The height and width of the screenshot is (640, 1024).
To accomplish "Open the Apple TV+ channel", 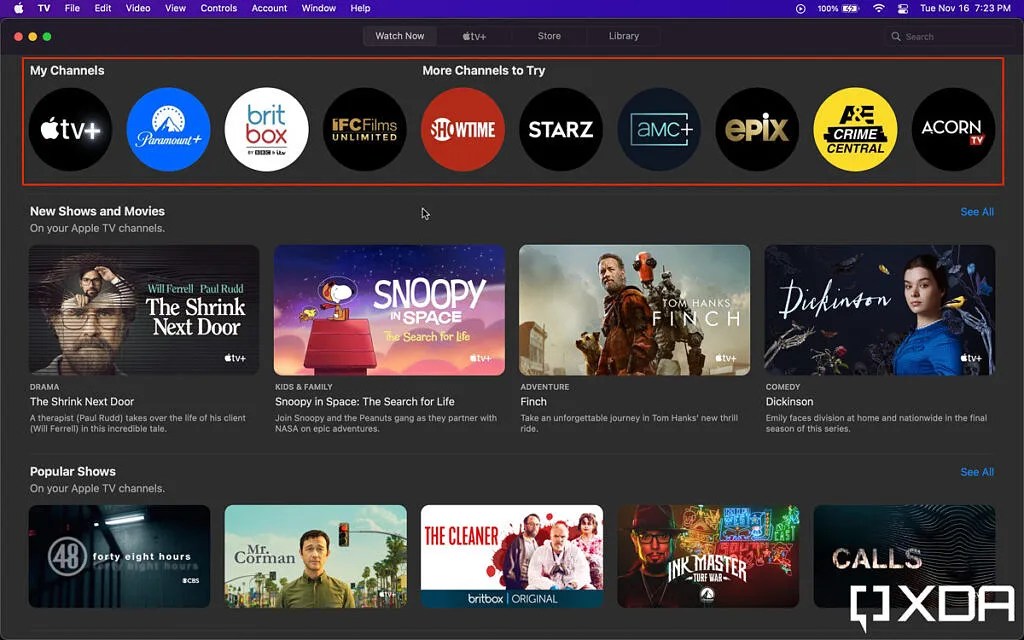I will tap(70, 129).
